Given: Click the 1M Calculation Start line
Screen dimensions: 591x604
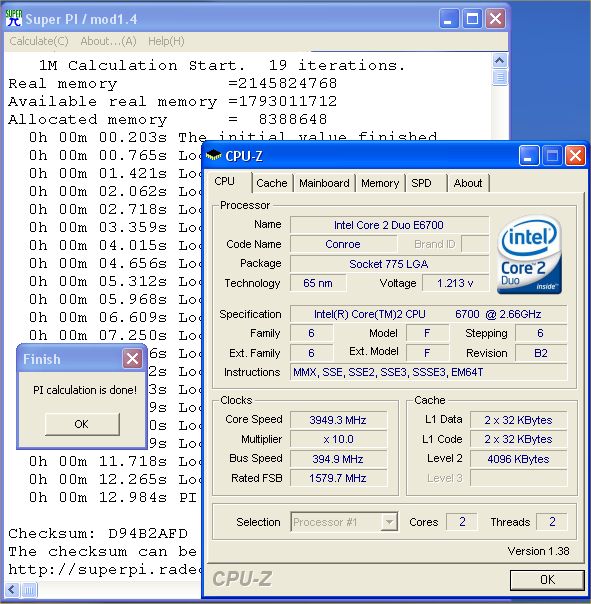Looking at the screenshot, I should click(222, 65).
